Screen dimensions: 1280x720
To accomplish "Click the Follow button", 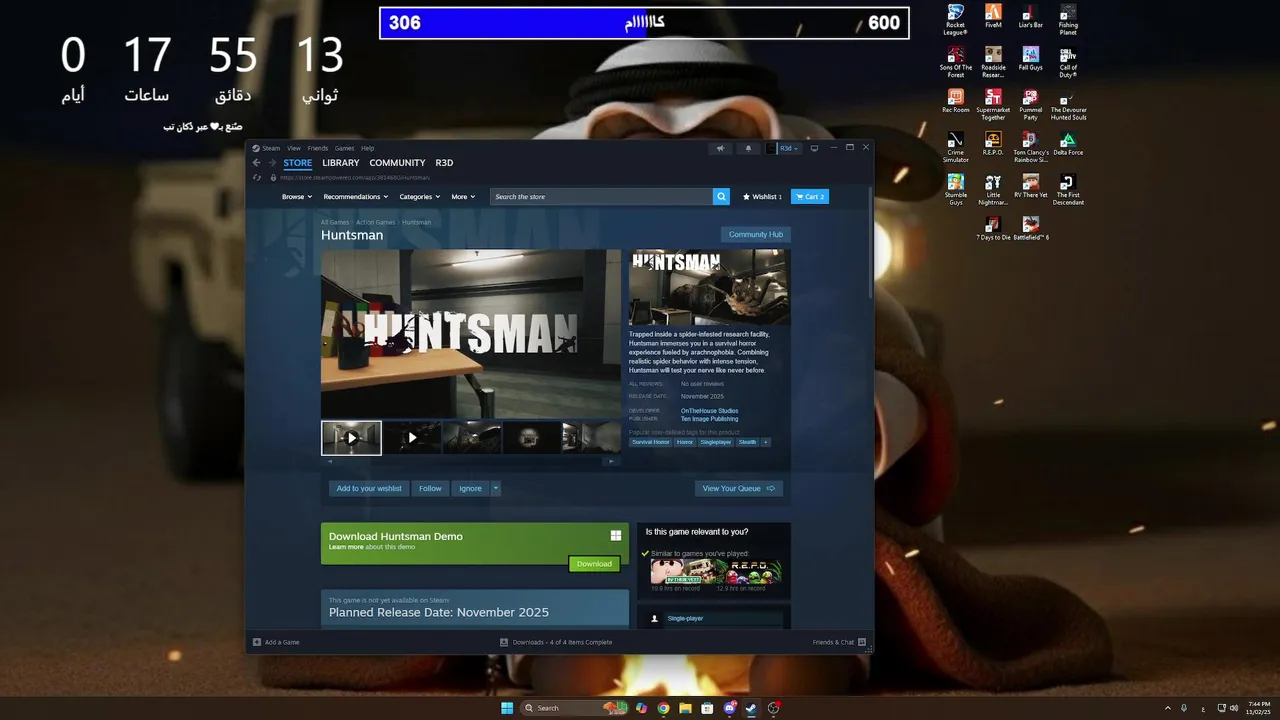I will pos(430,488).
